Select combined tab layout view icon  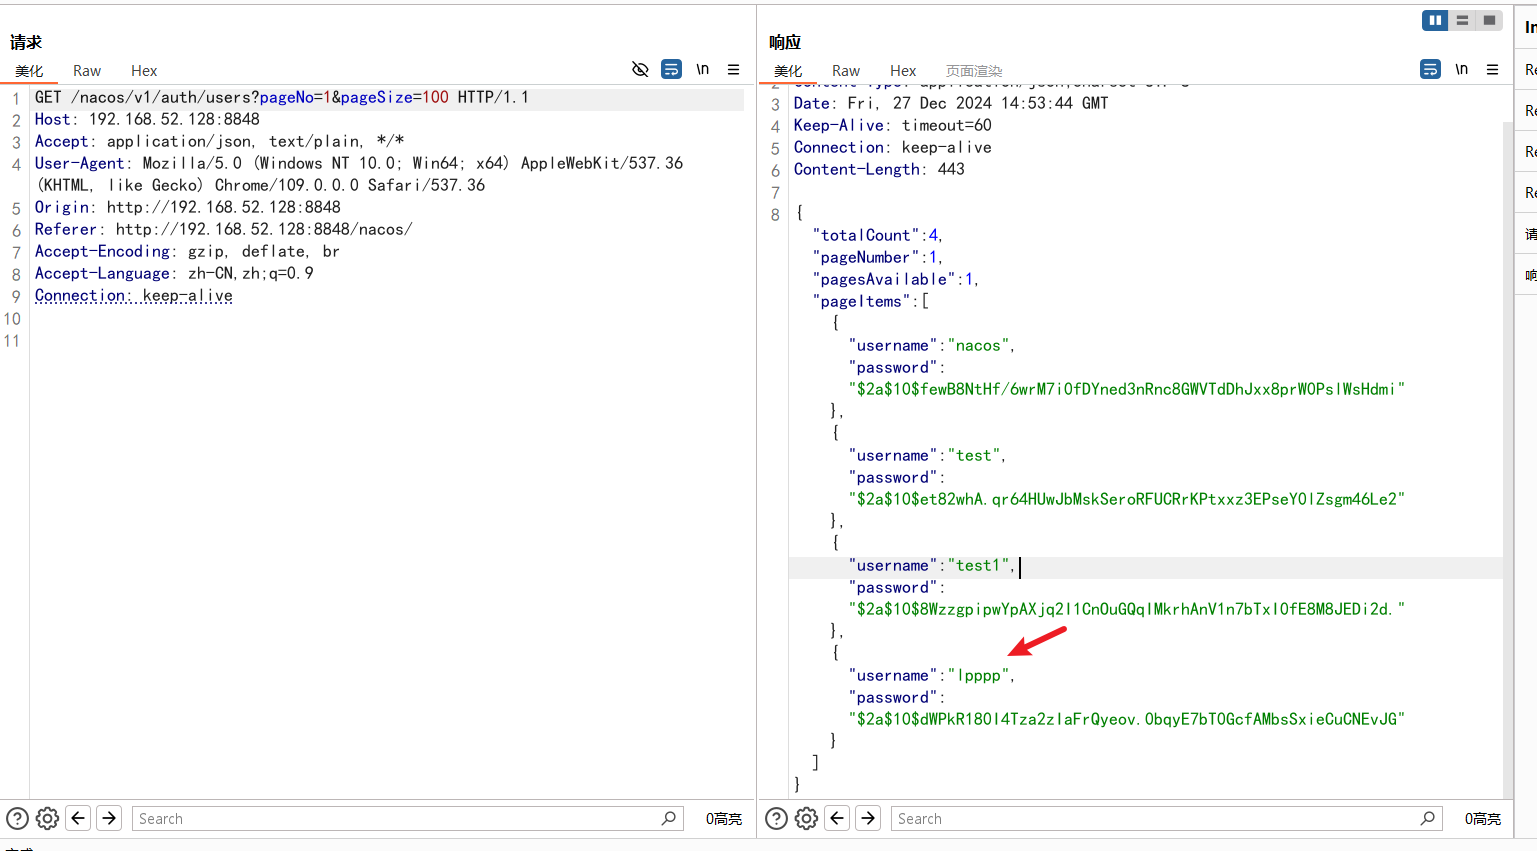tap(1489, 20)
